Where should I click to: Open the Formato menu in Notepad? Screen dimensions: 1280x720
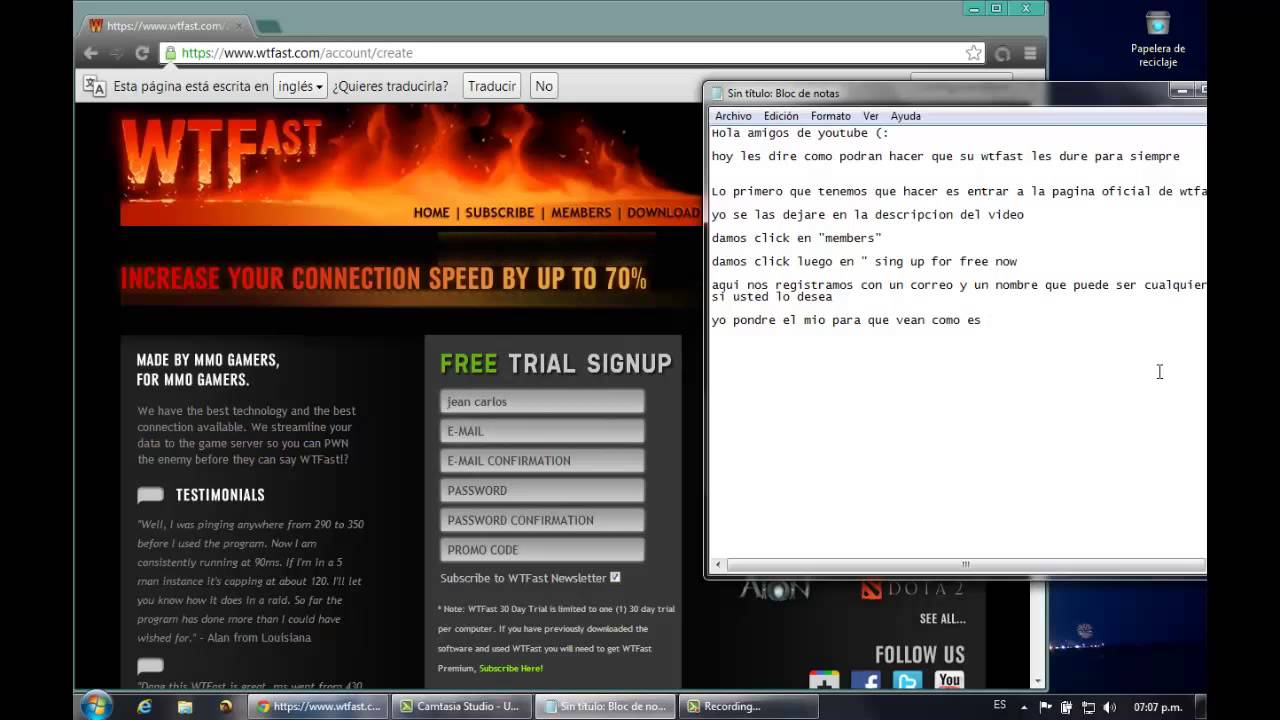[831, 116]
